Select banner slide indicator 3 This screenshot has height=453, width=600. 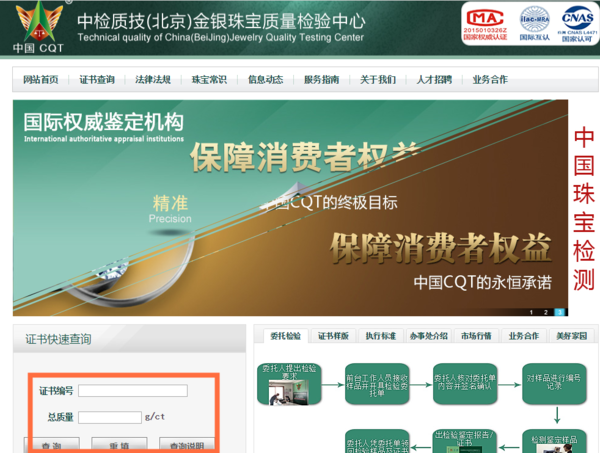point(559,312)
